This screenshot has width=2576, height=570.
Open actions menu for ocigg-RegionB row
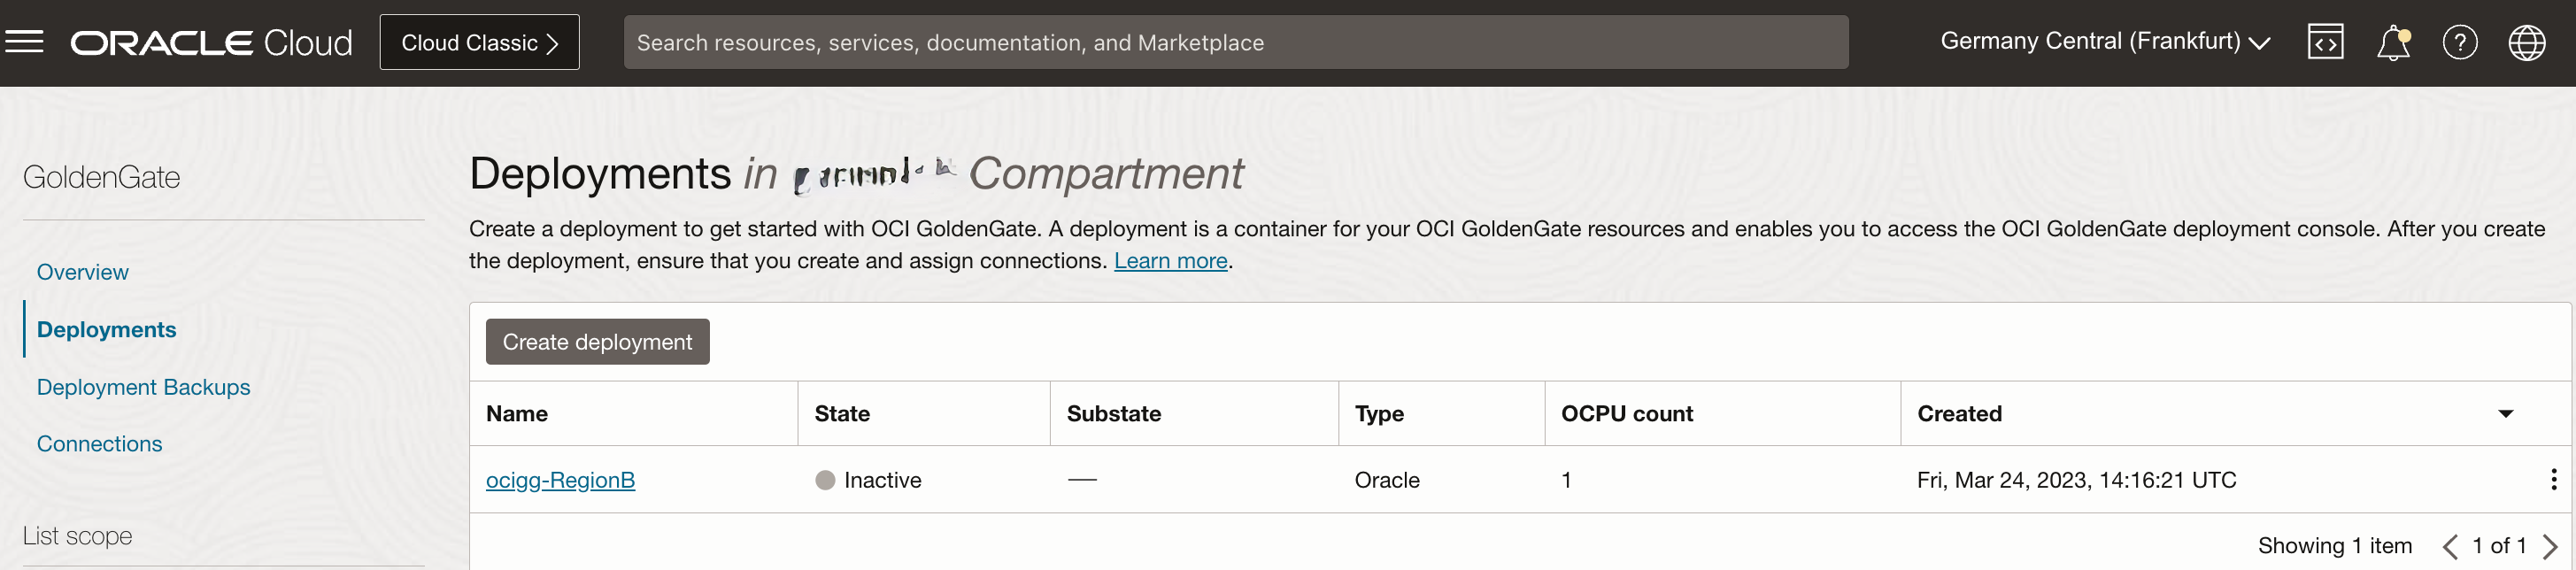click(2553, 479)
